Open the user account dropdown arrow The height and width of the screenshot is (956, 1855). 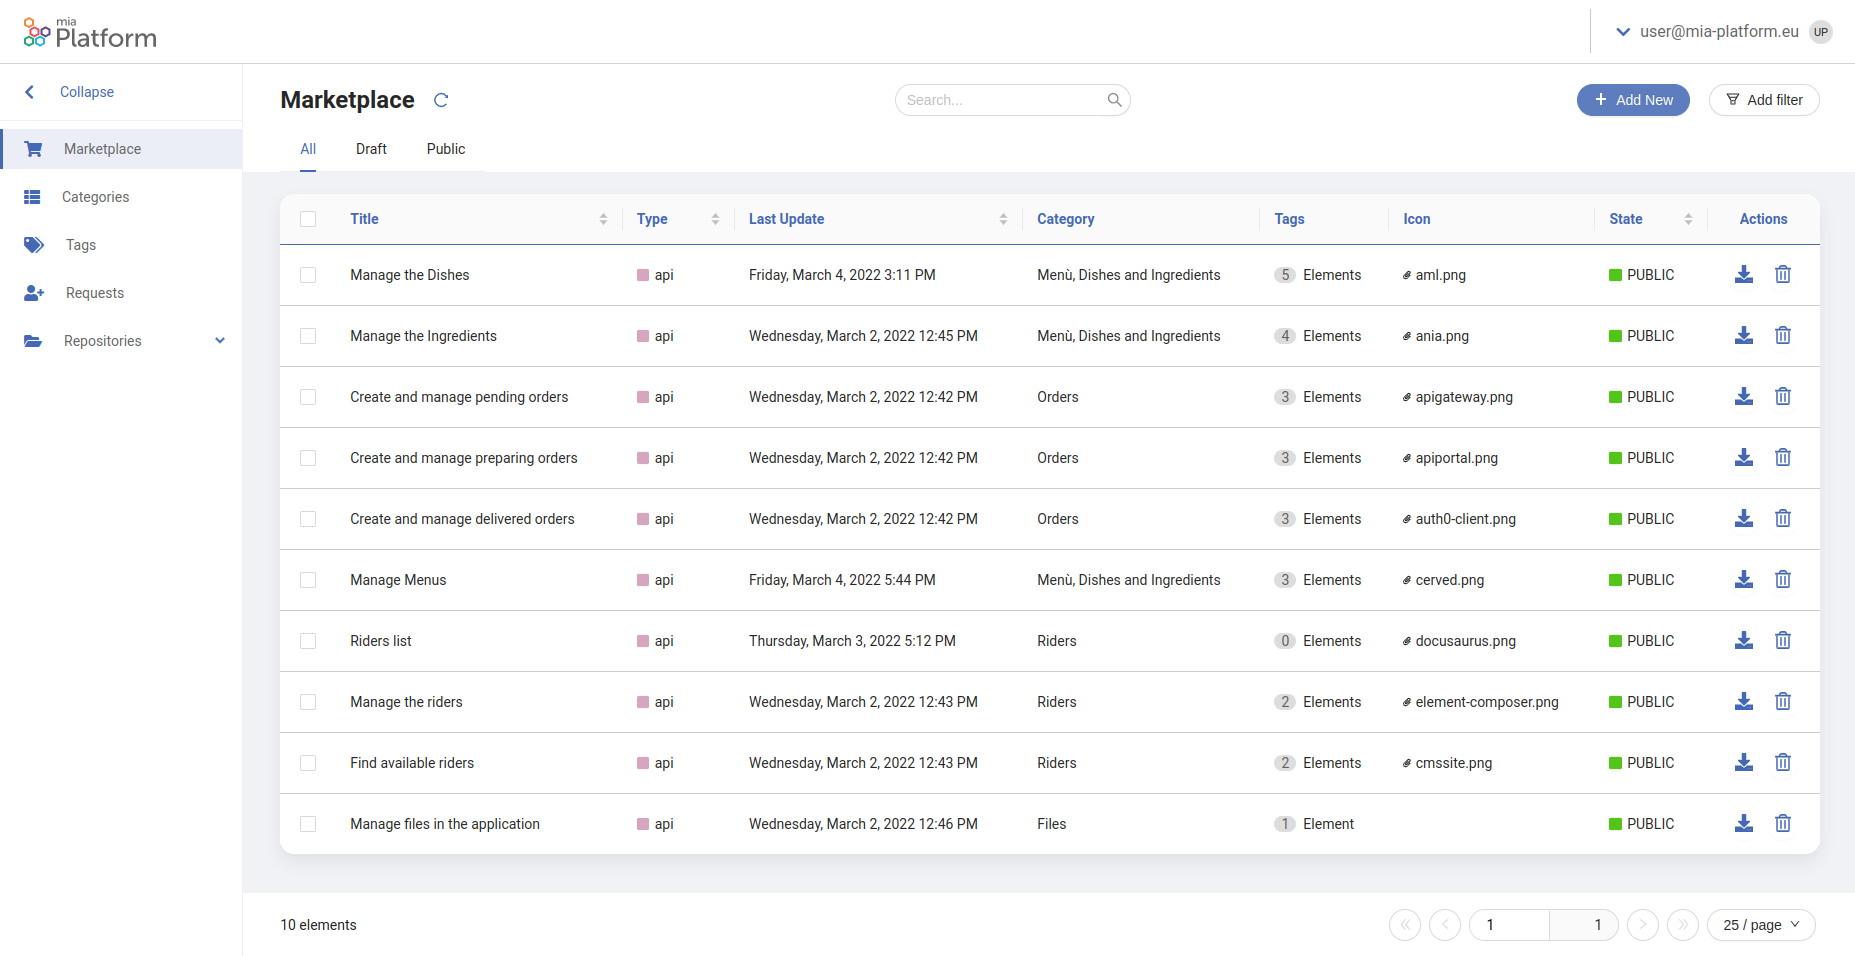click(x=1624, y=31)
